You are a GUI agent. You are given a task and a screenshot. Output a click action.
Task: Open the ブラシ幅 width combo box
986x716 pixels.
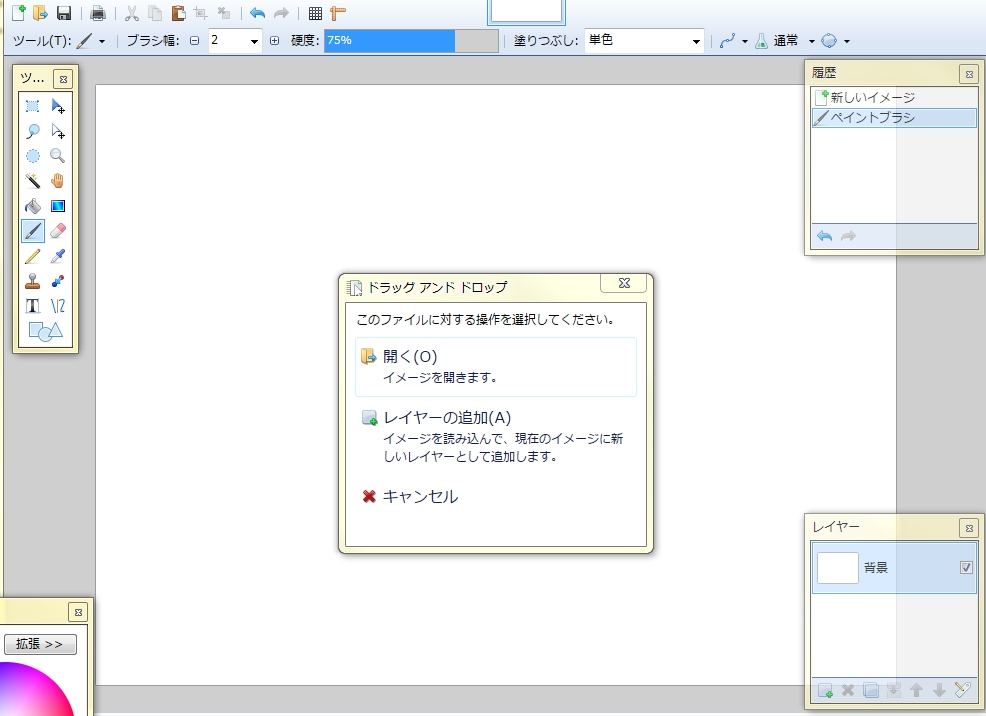click(235, 41)
